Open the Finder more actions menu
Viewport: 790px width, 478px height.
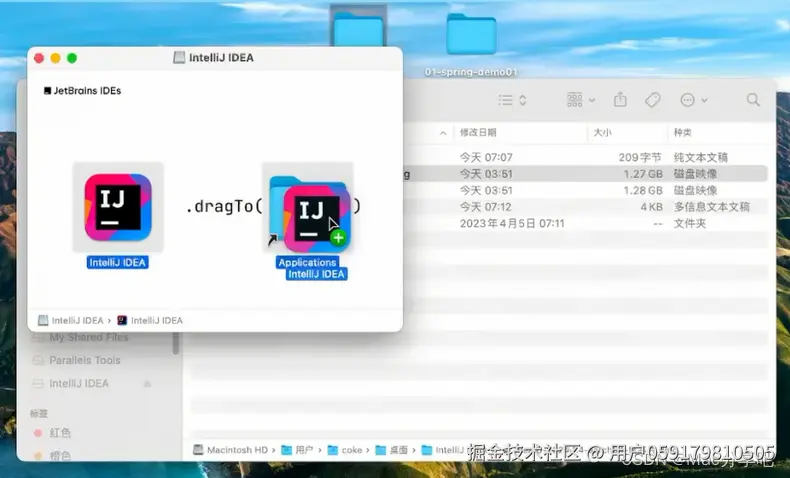click(x=694, y=100)
